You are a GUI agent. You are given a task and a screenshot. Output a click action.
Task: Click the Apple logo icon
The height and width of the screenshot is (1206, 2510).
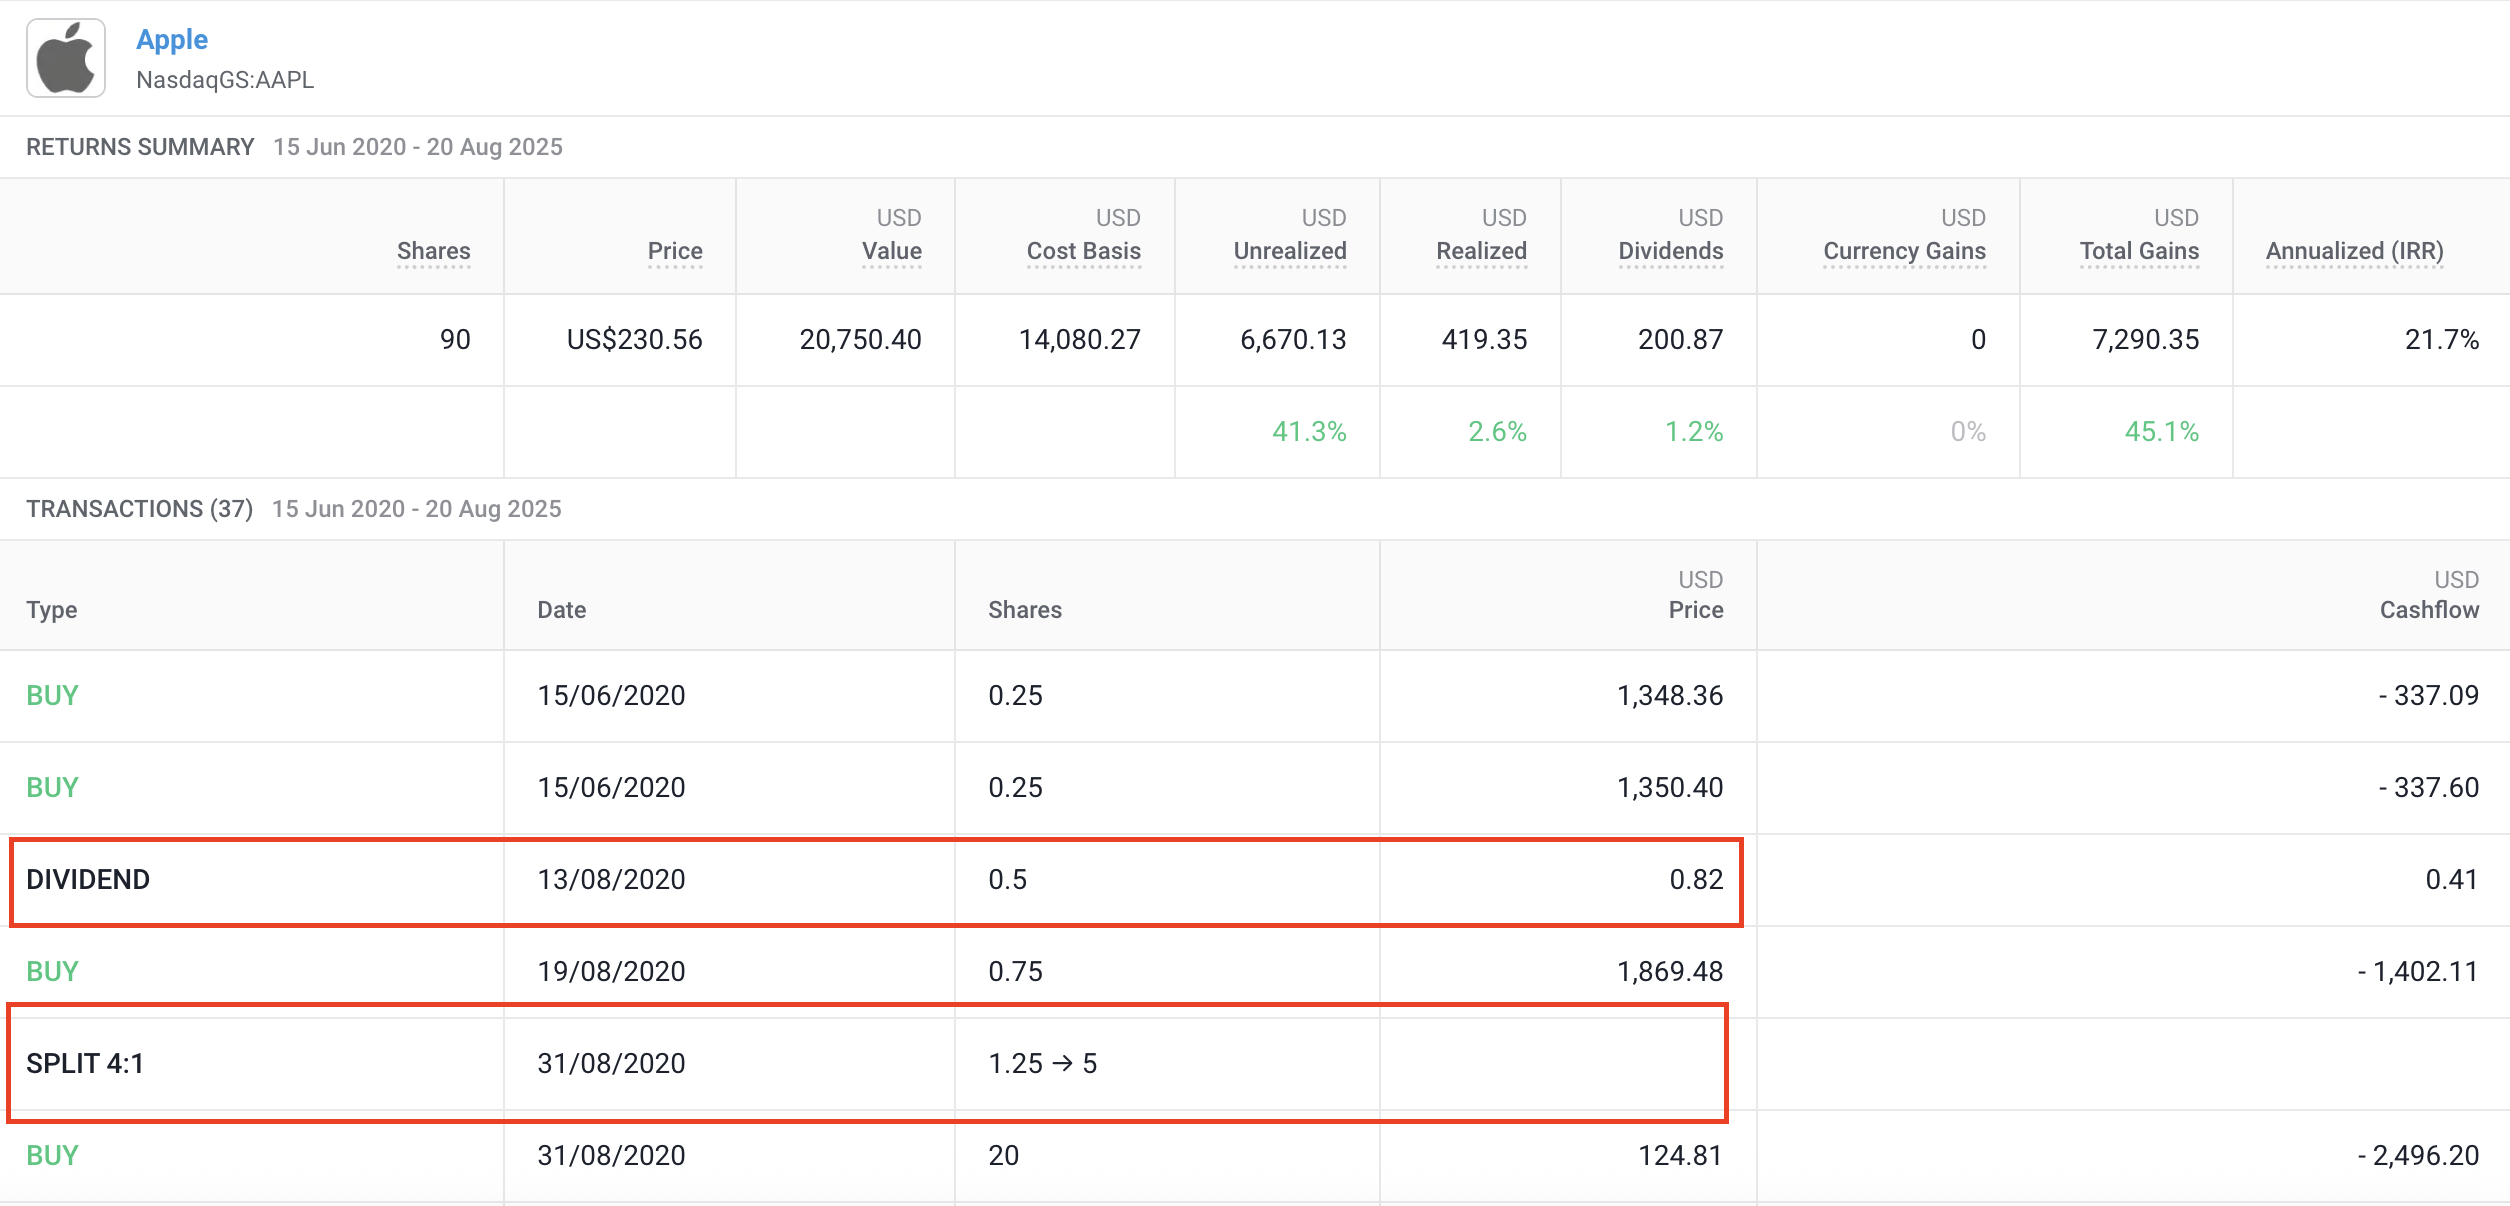tap(66, 58)
